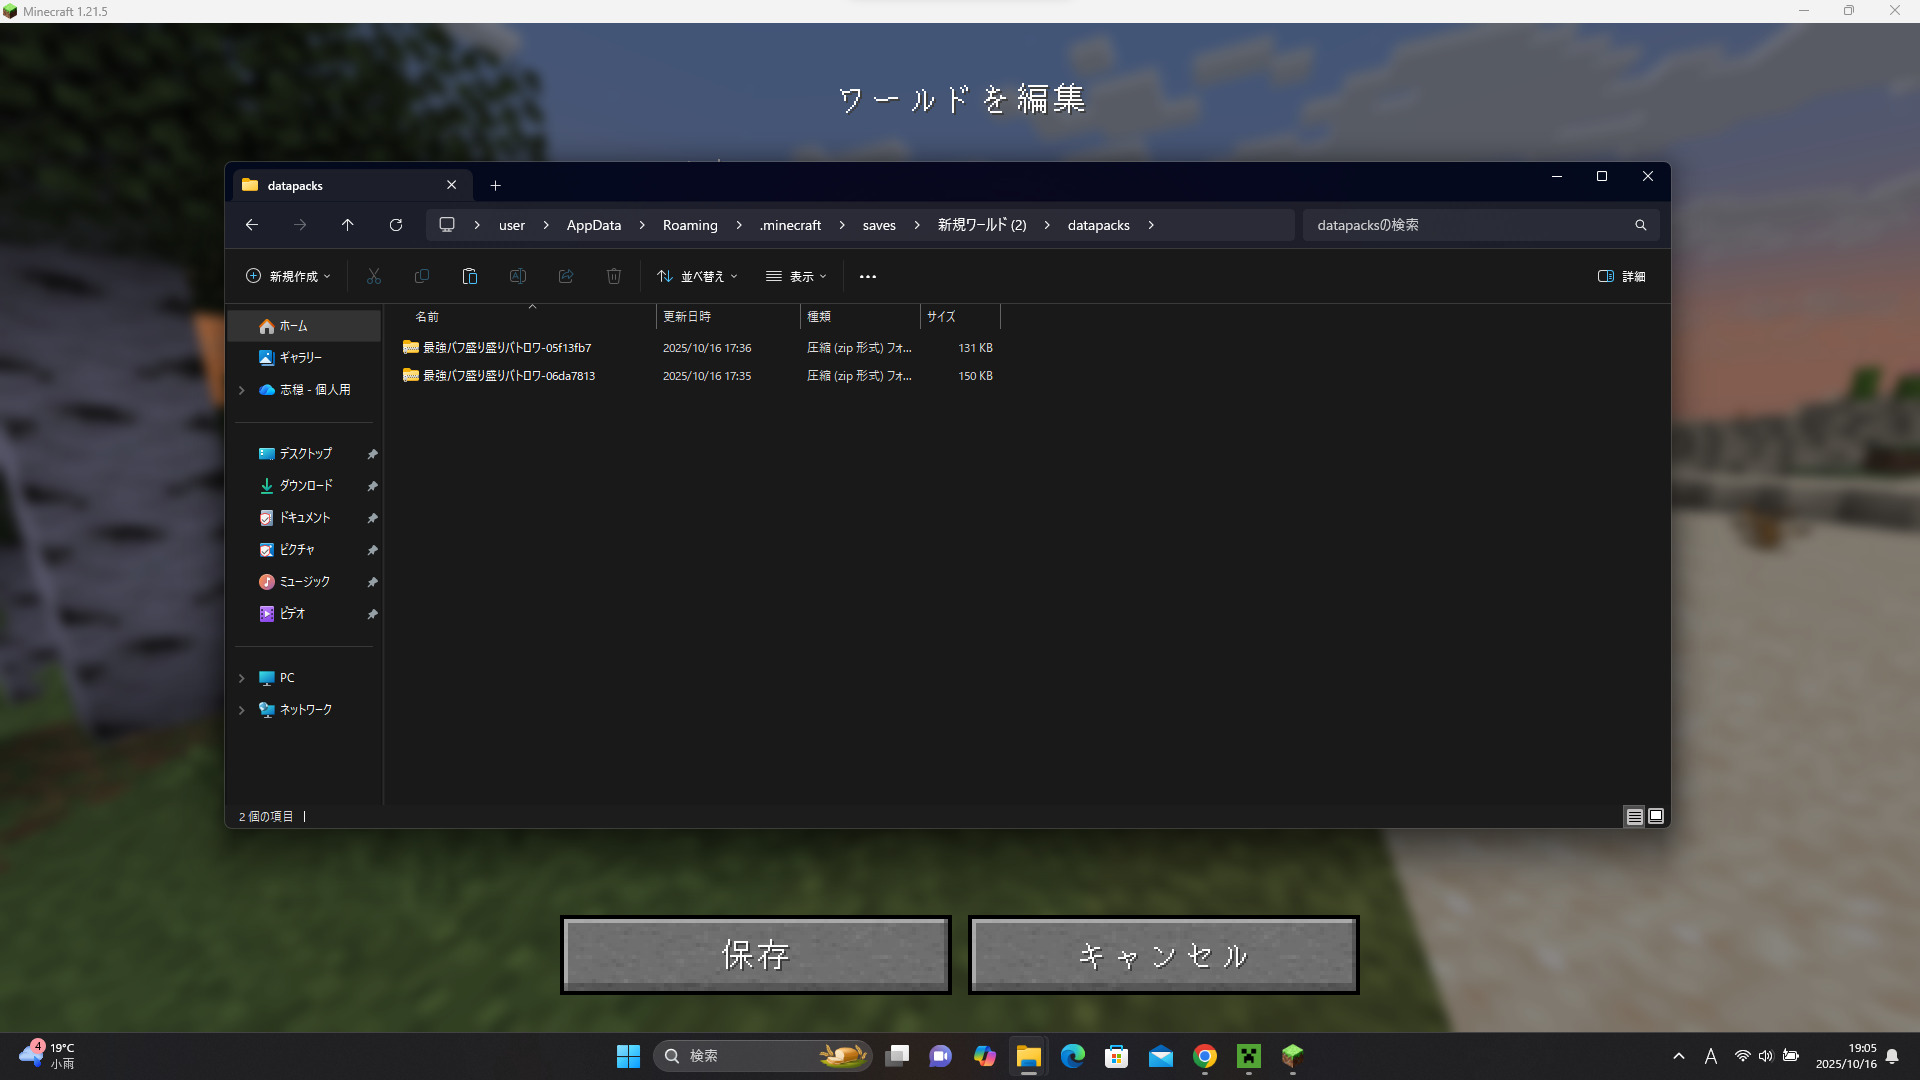Click the Paste clipboard icon in the toolbar
This screenshot has height=1080, width=1920.
pos(469,276)
